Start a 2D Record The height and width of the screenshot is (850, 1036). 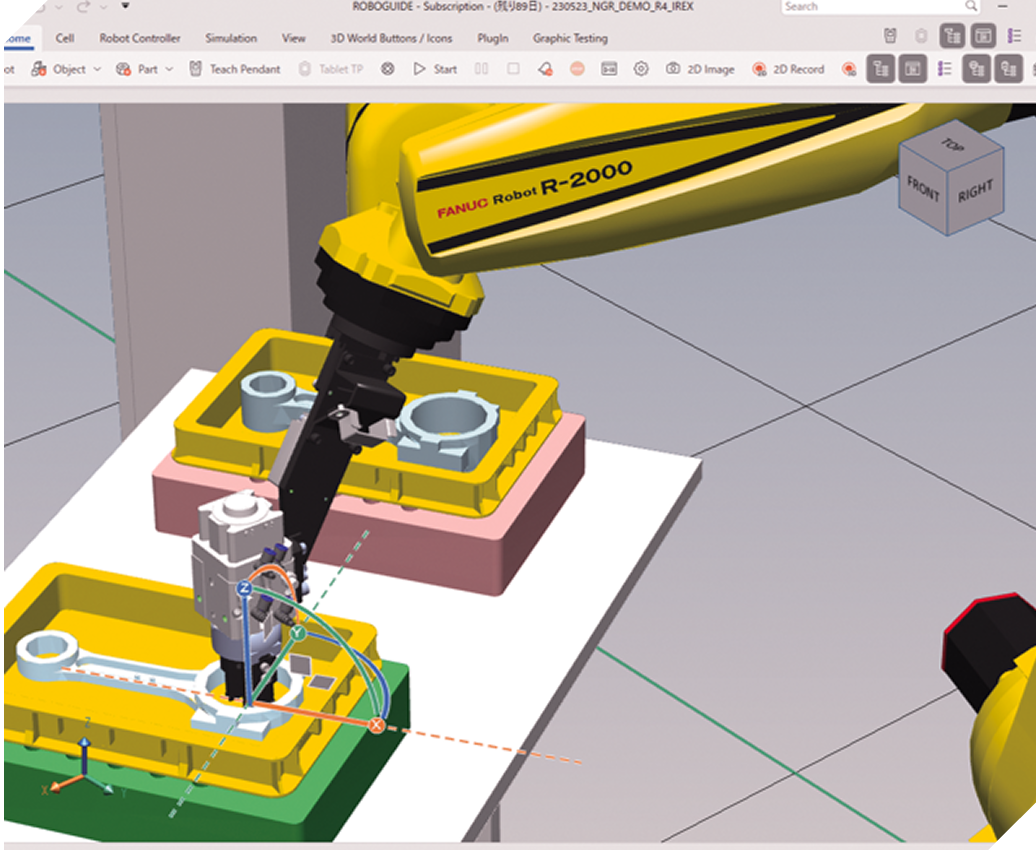[x=788, y=69]
